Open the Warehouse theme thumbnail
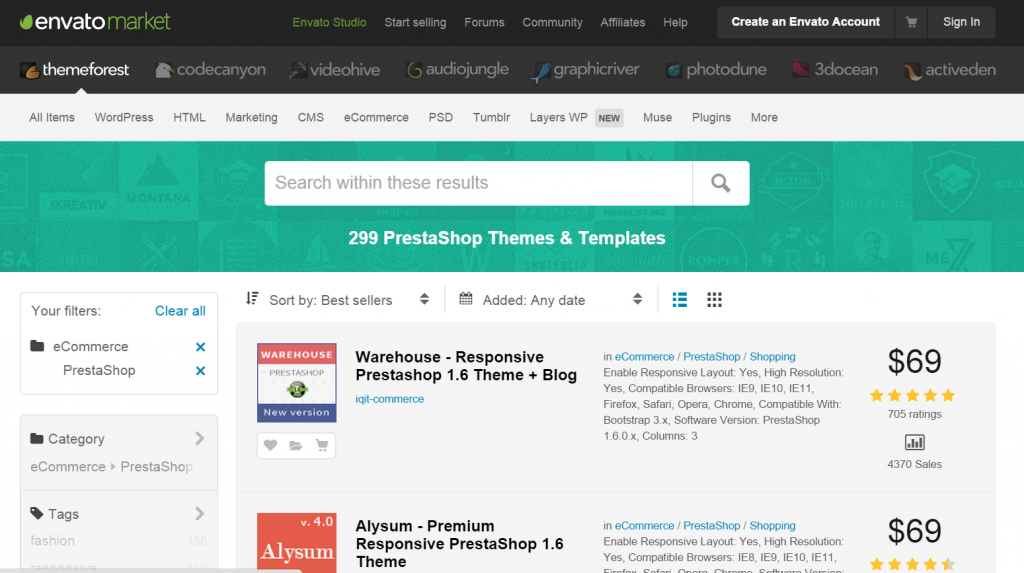The width and height of the screenshot is (1024, 573). 297,383
